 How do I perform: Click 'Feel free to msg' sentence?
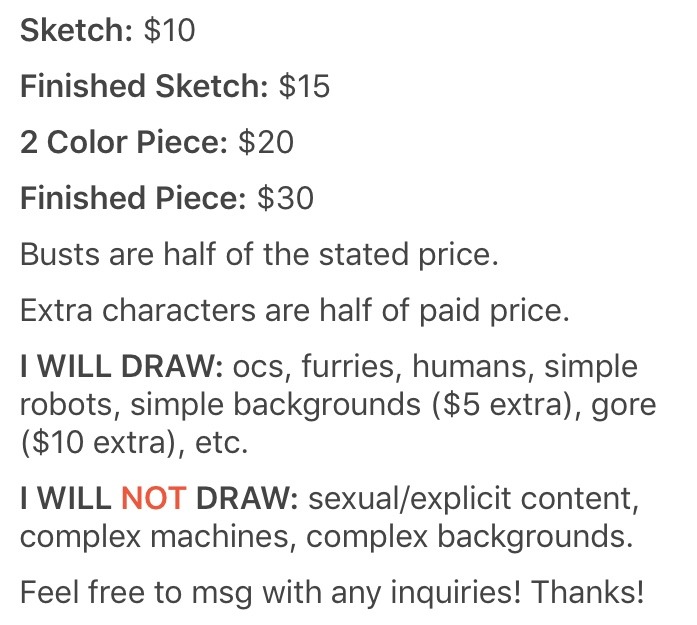(136, 593)
